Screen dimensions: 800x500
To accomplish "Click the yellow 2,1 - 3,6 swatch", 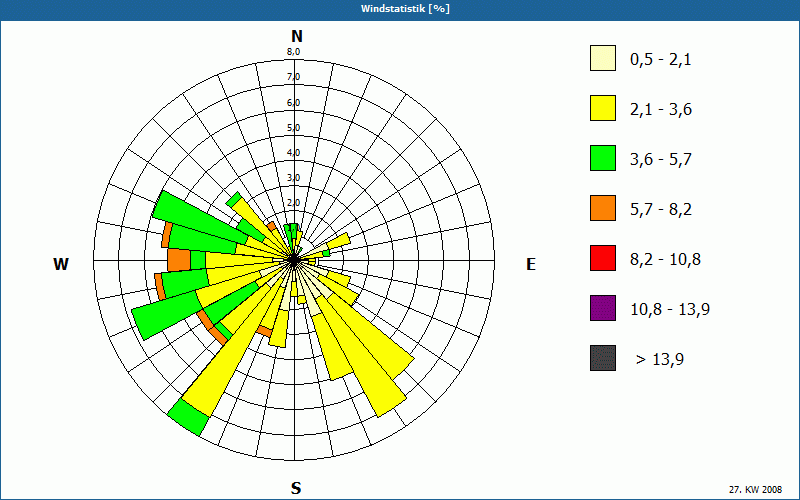I will click(x=603, y=108).
